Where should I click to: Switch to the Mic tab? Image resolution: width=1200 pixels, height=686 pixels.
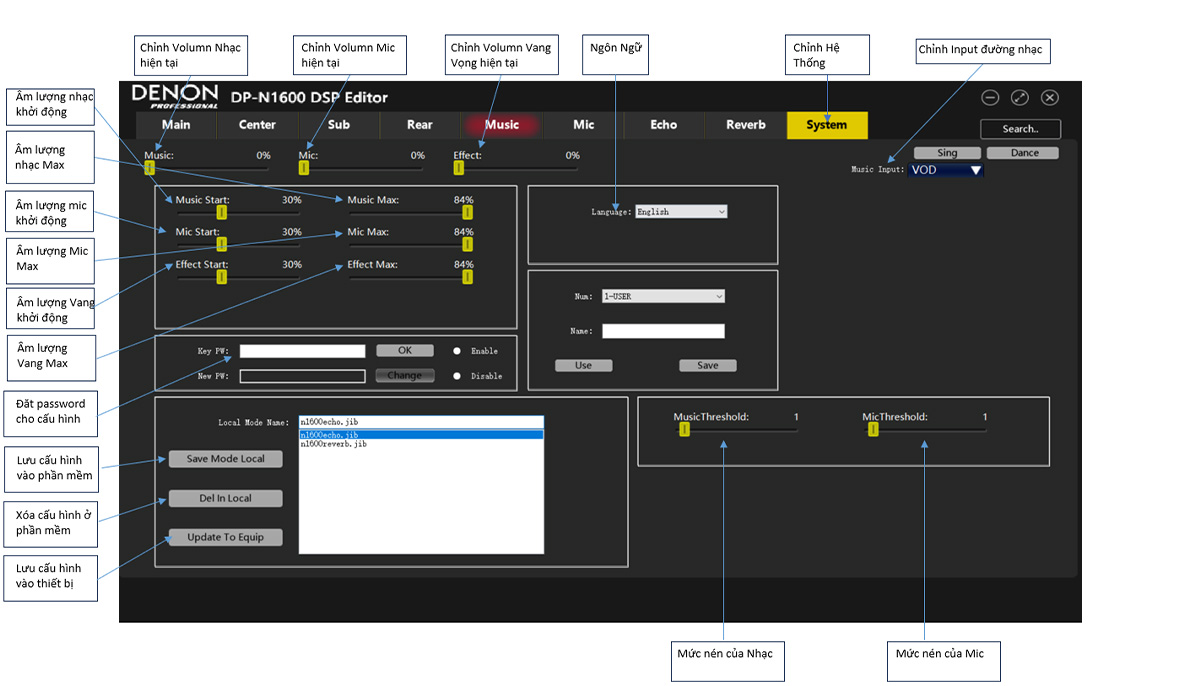pos(583,125)
